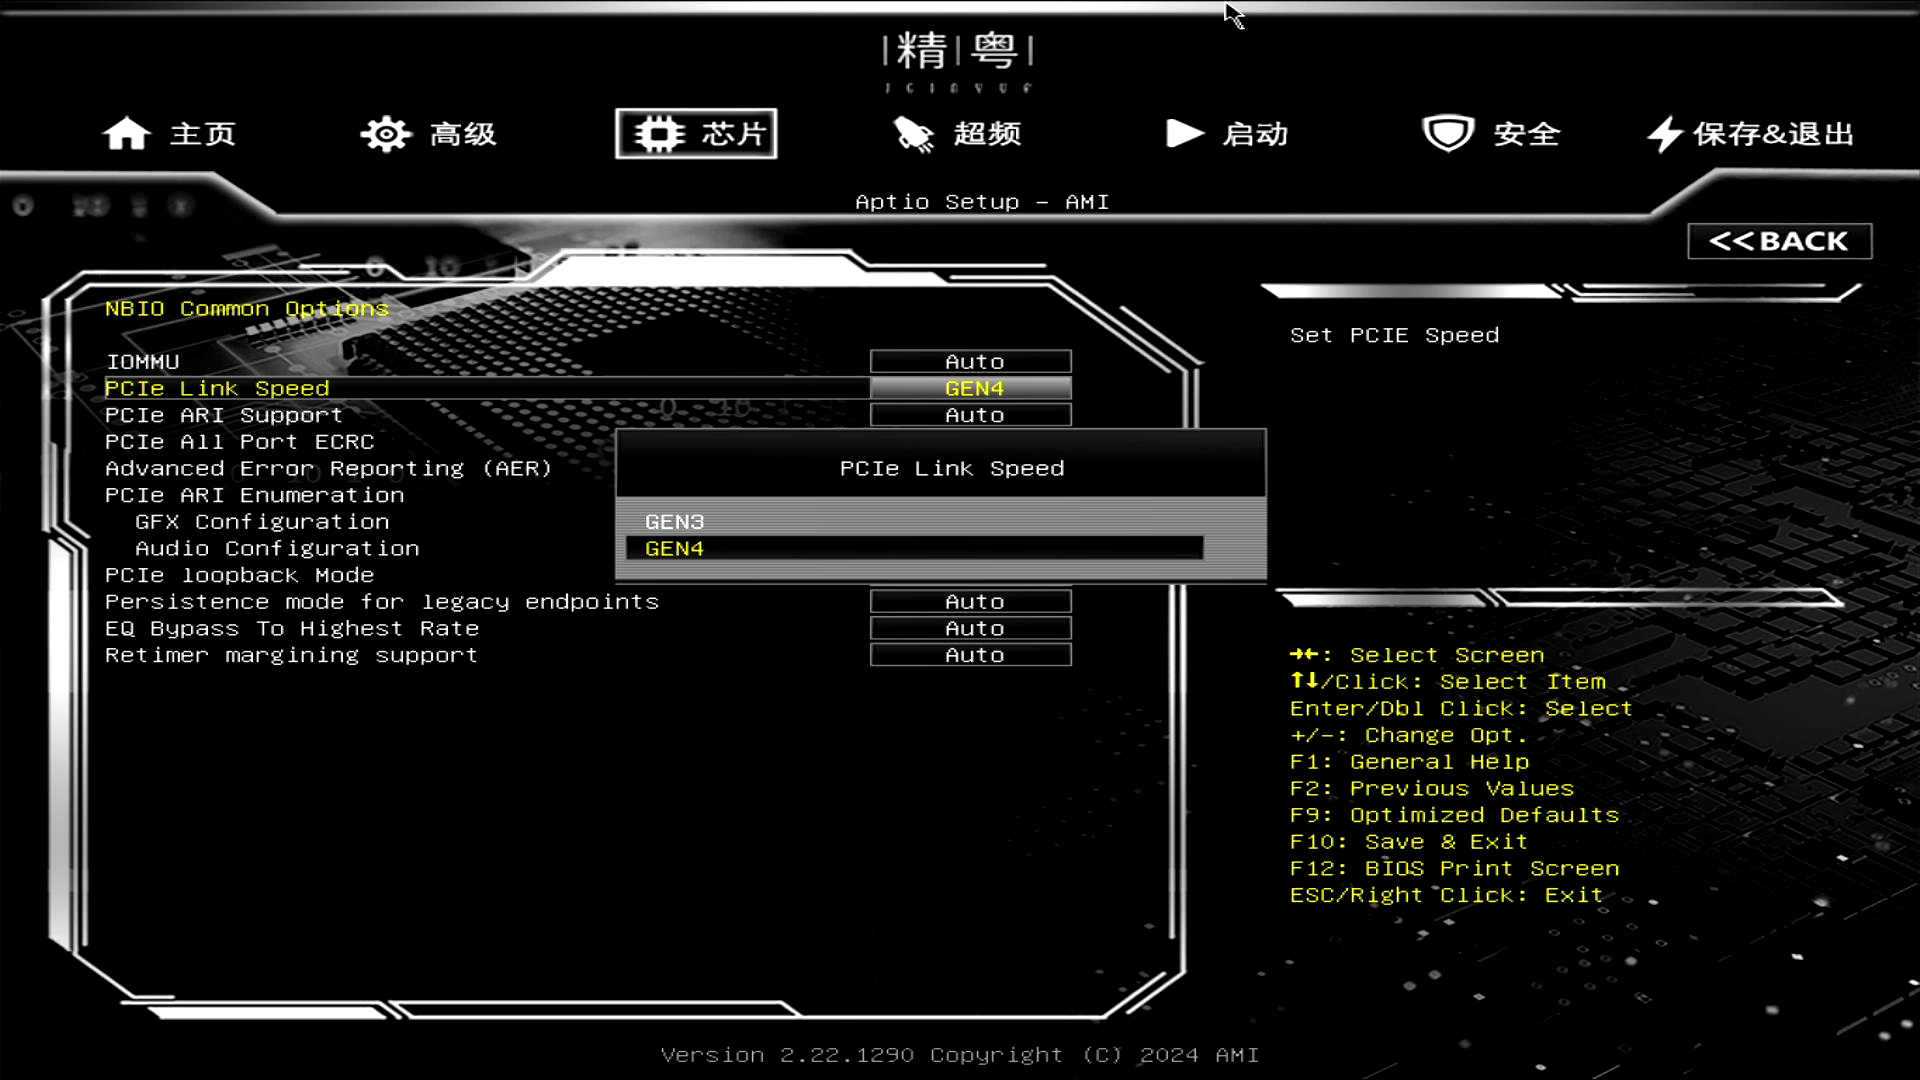
Task: Open GFX Configuration submenu
Action: (262, 522)
